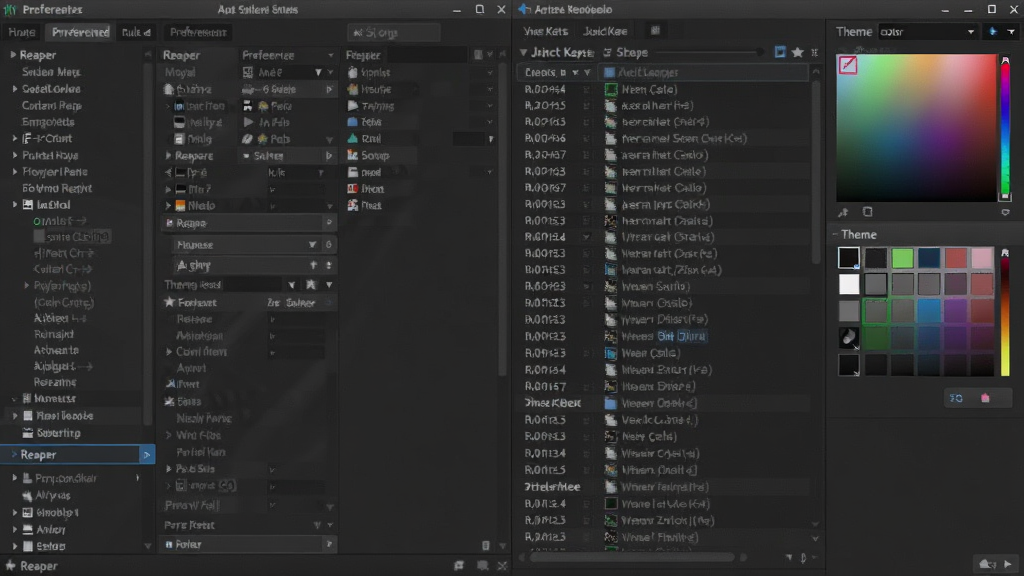Open the Preference column header dropdown
This screenshot has width=1024, height=576.
click(330, 56)
